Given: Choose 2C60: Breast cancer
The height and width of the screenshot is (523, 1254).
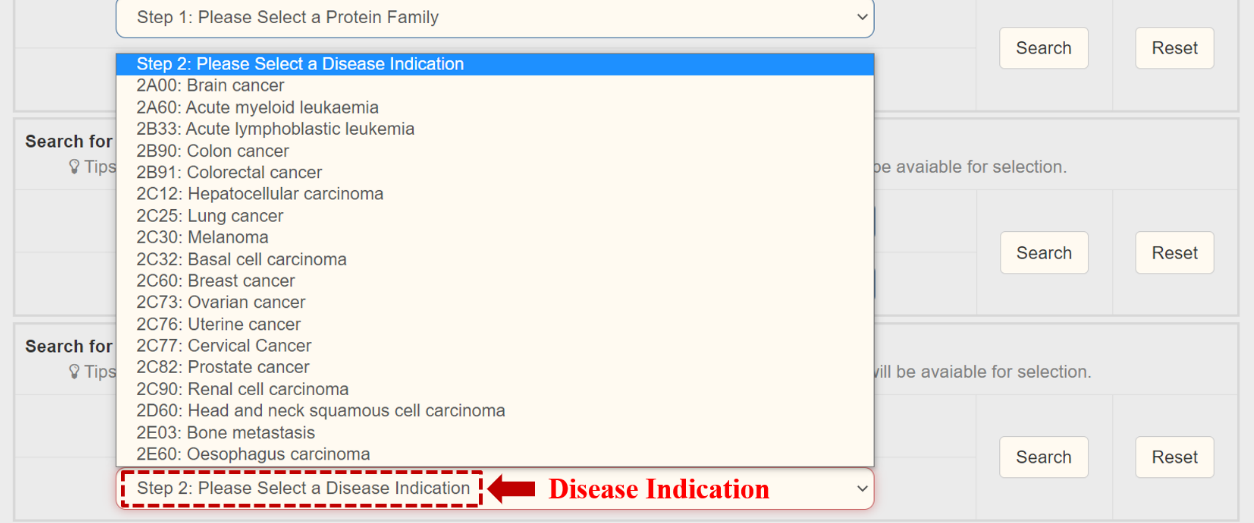Looking at the screenshot, I should tap(216, 281).
